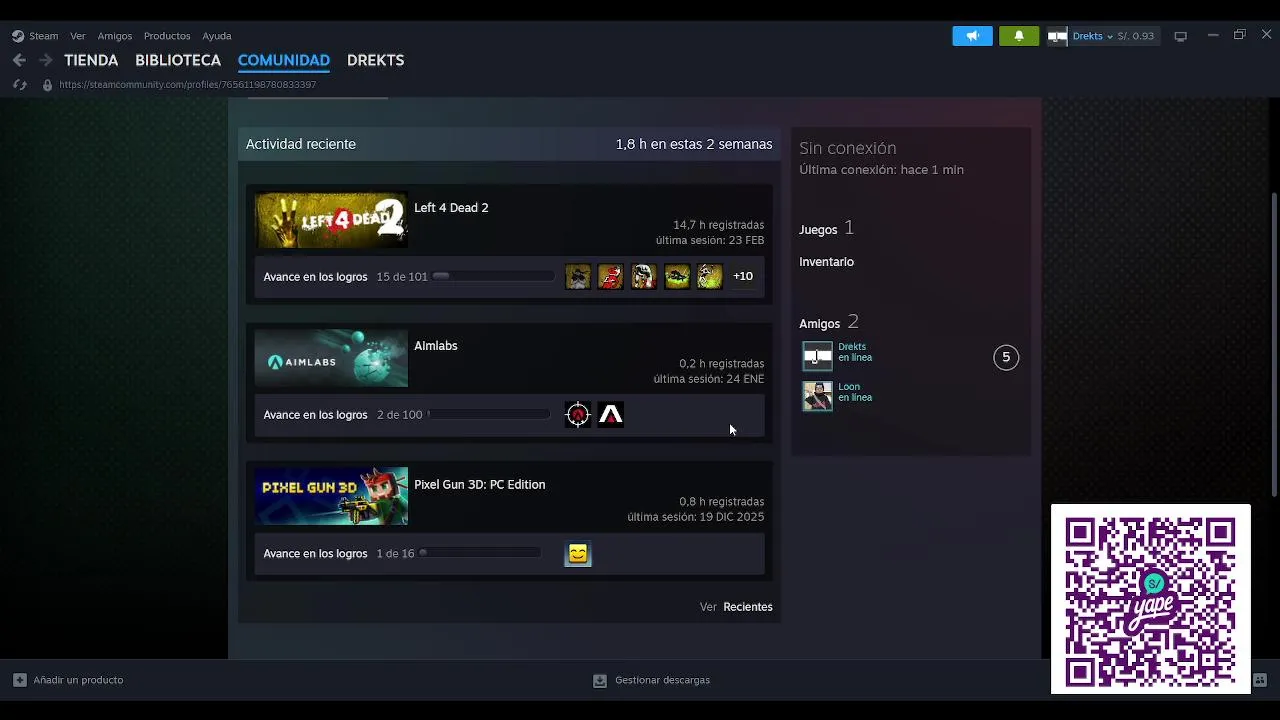Click the Steam logo icon in menu bar
Viewport: 1280px width, 720px height.
[x=18, y=36]
